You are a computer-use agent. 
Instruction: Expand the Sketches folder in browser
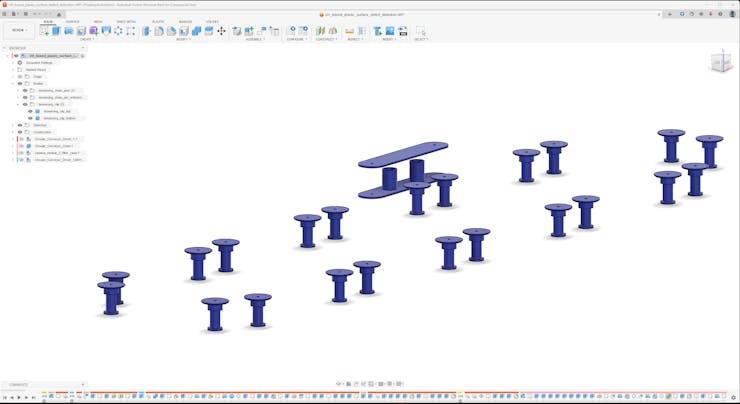pyautogui.click(x=13, y=125)
